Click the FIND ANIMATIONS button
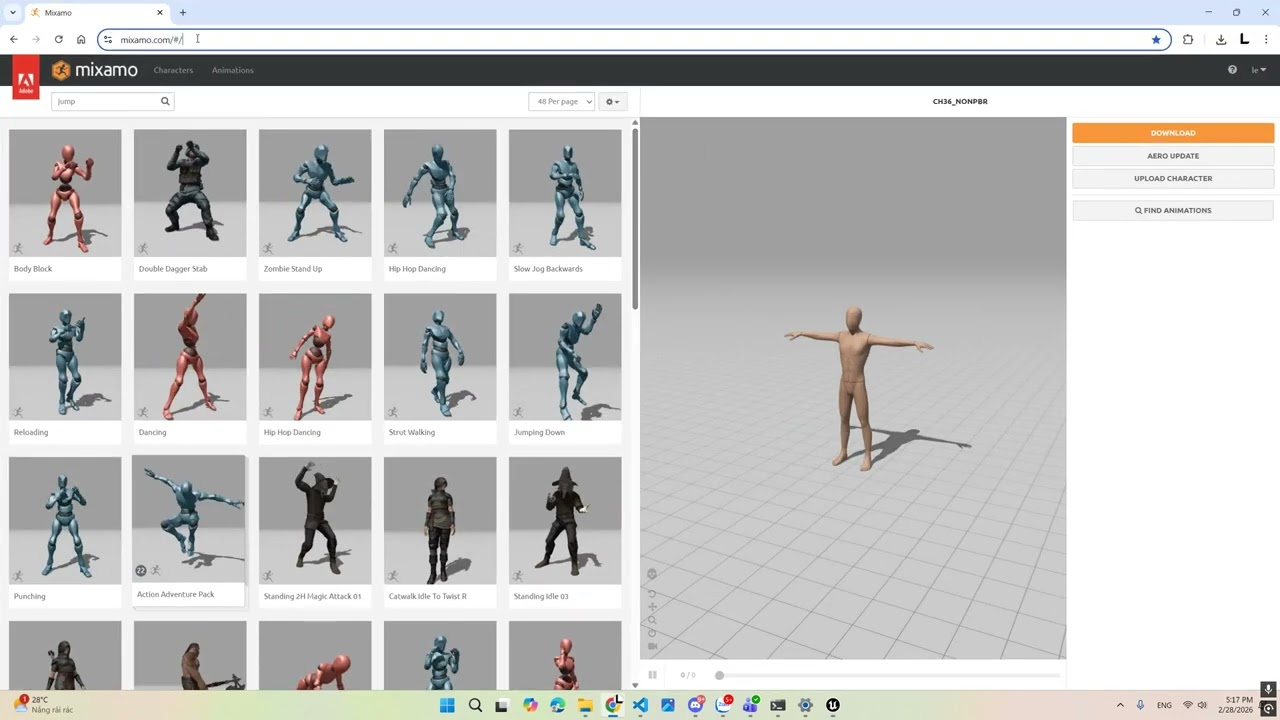Image resolution: width=1280 pixels, height=720 pixels. point(1173,210)
